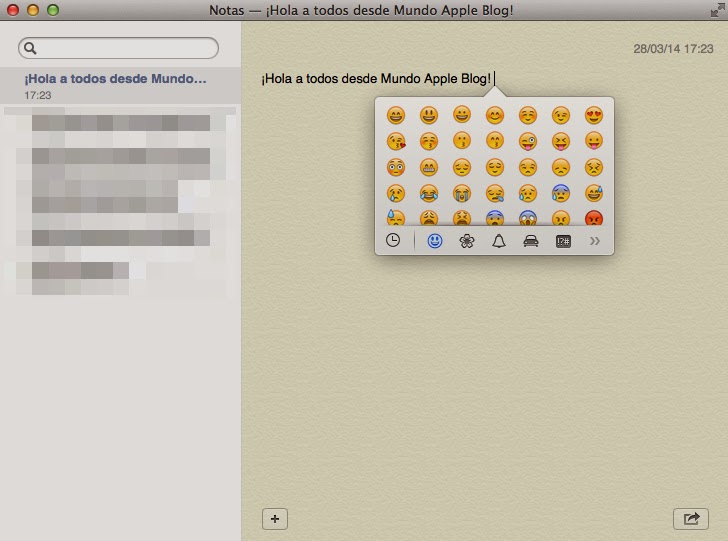The height and width of the screenshot is (541, 728).
Task: Open the share menu button
Action: pyautogui.click(x=691, y=518)
